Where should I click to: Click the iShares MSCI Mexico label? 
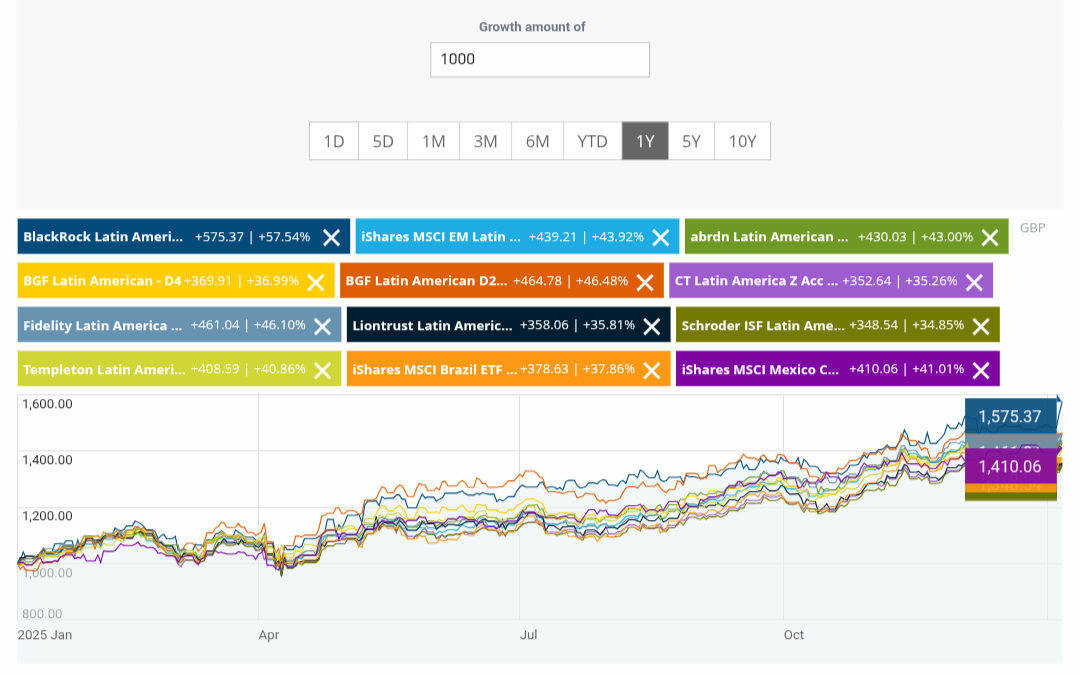[x=760, y=370]
